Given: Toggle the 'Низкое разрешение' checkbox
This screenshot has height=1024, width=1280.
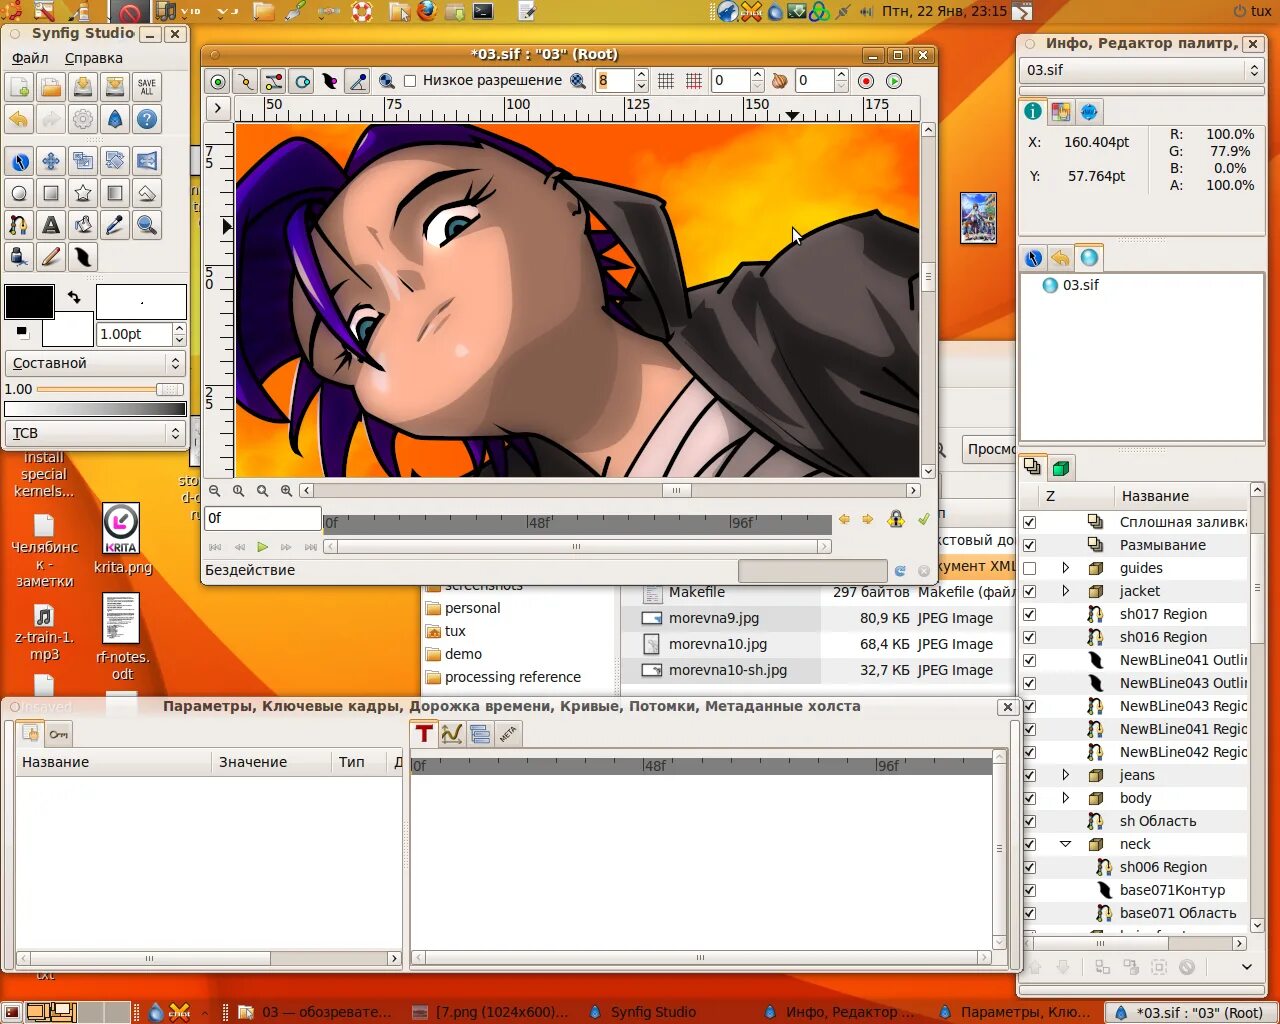Looking at the screenshot, I should click(410, 81).
